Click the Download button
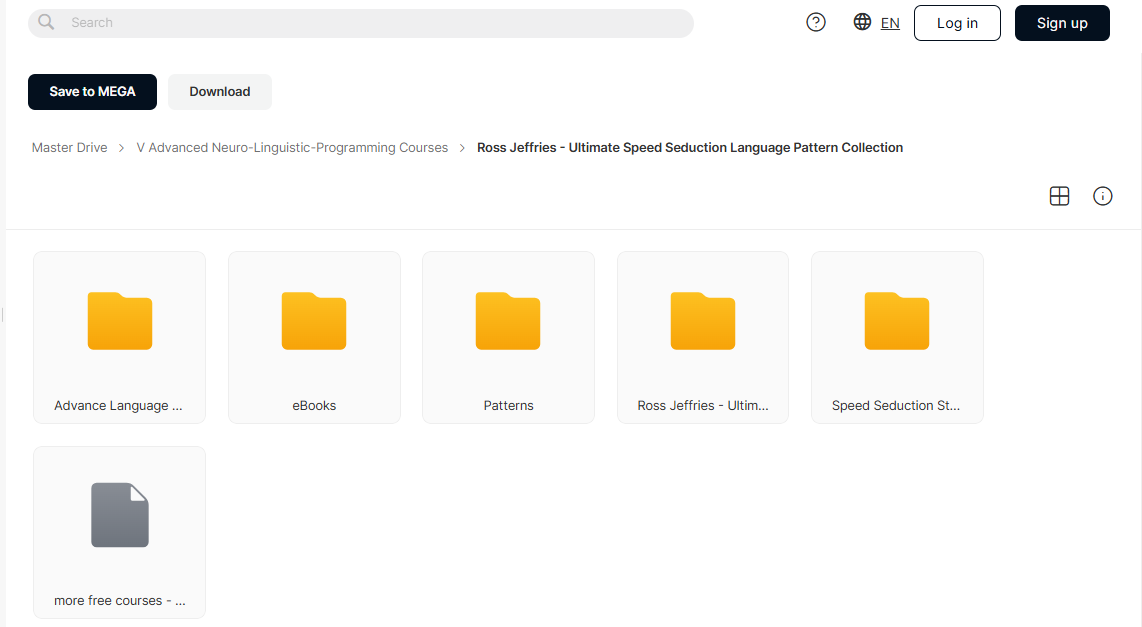 tap(220, 92)
